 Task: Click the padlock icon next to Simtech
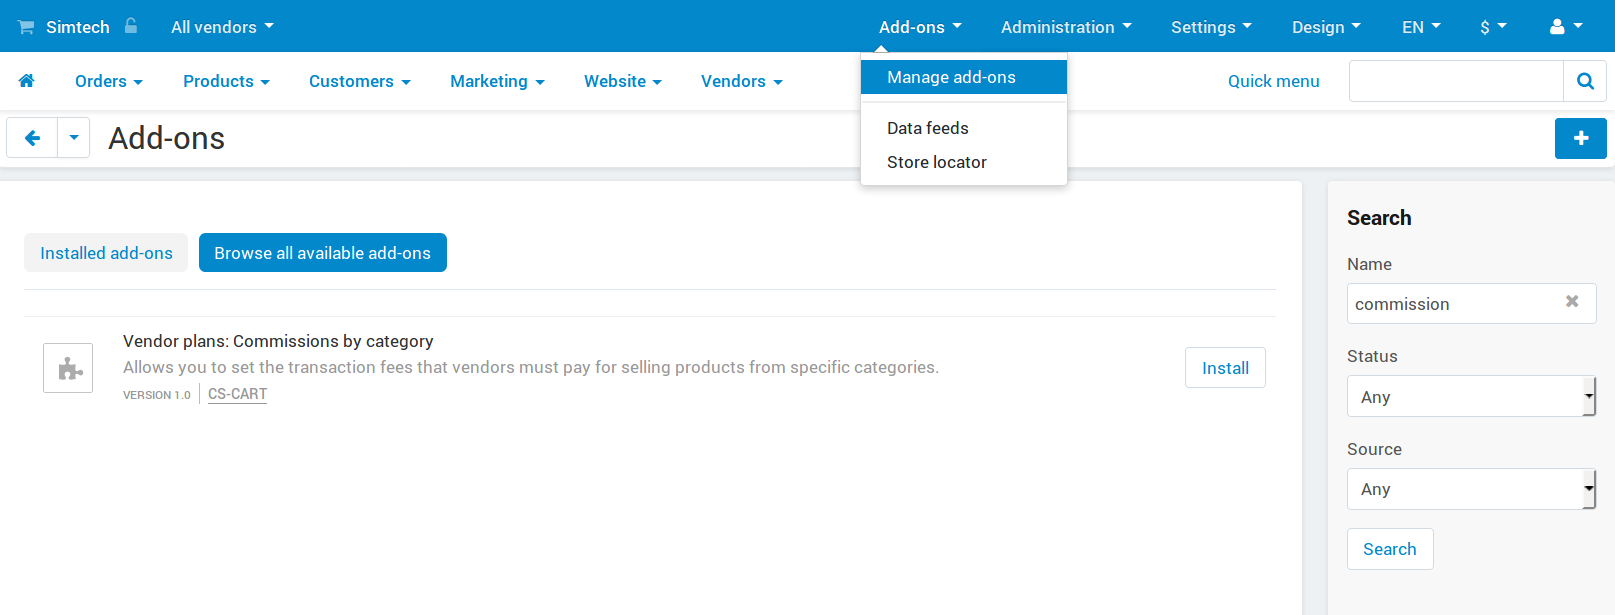pos(131,26)
